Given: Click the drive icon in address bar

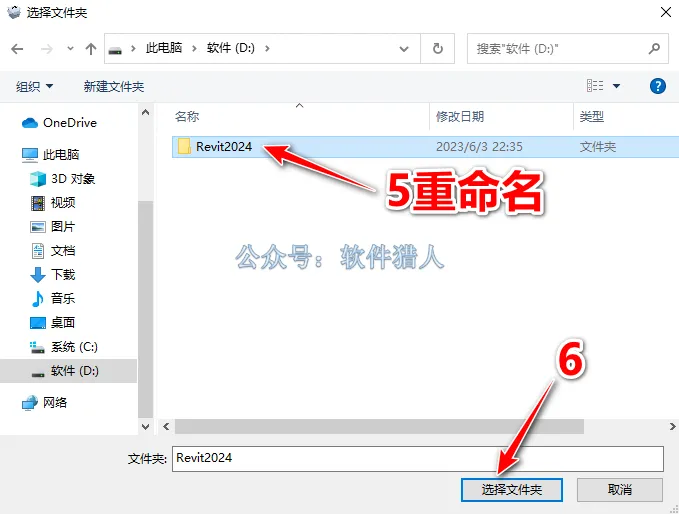Looking at the screenshot, I should pos(115,49).
